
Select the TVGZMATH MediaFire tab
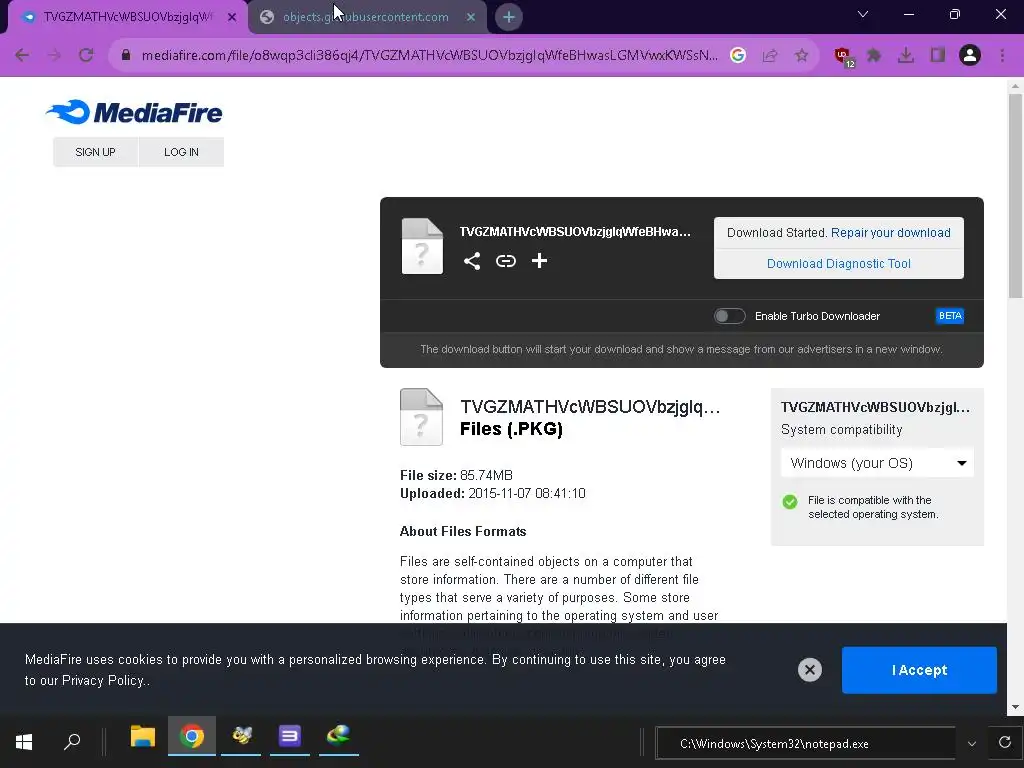pyautogui.click(x=127, y=17)
